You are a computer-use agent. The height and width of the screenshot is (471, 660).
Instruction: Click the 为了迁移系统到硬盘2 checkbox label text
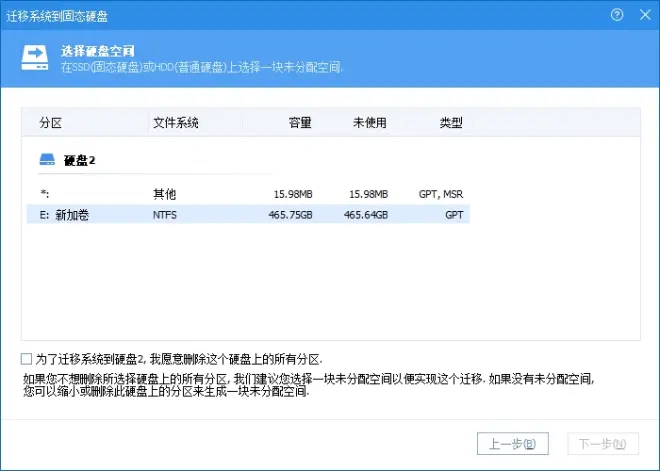pos(179,359)
